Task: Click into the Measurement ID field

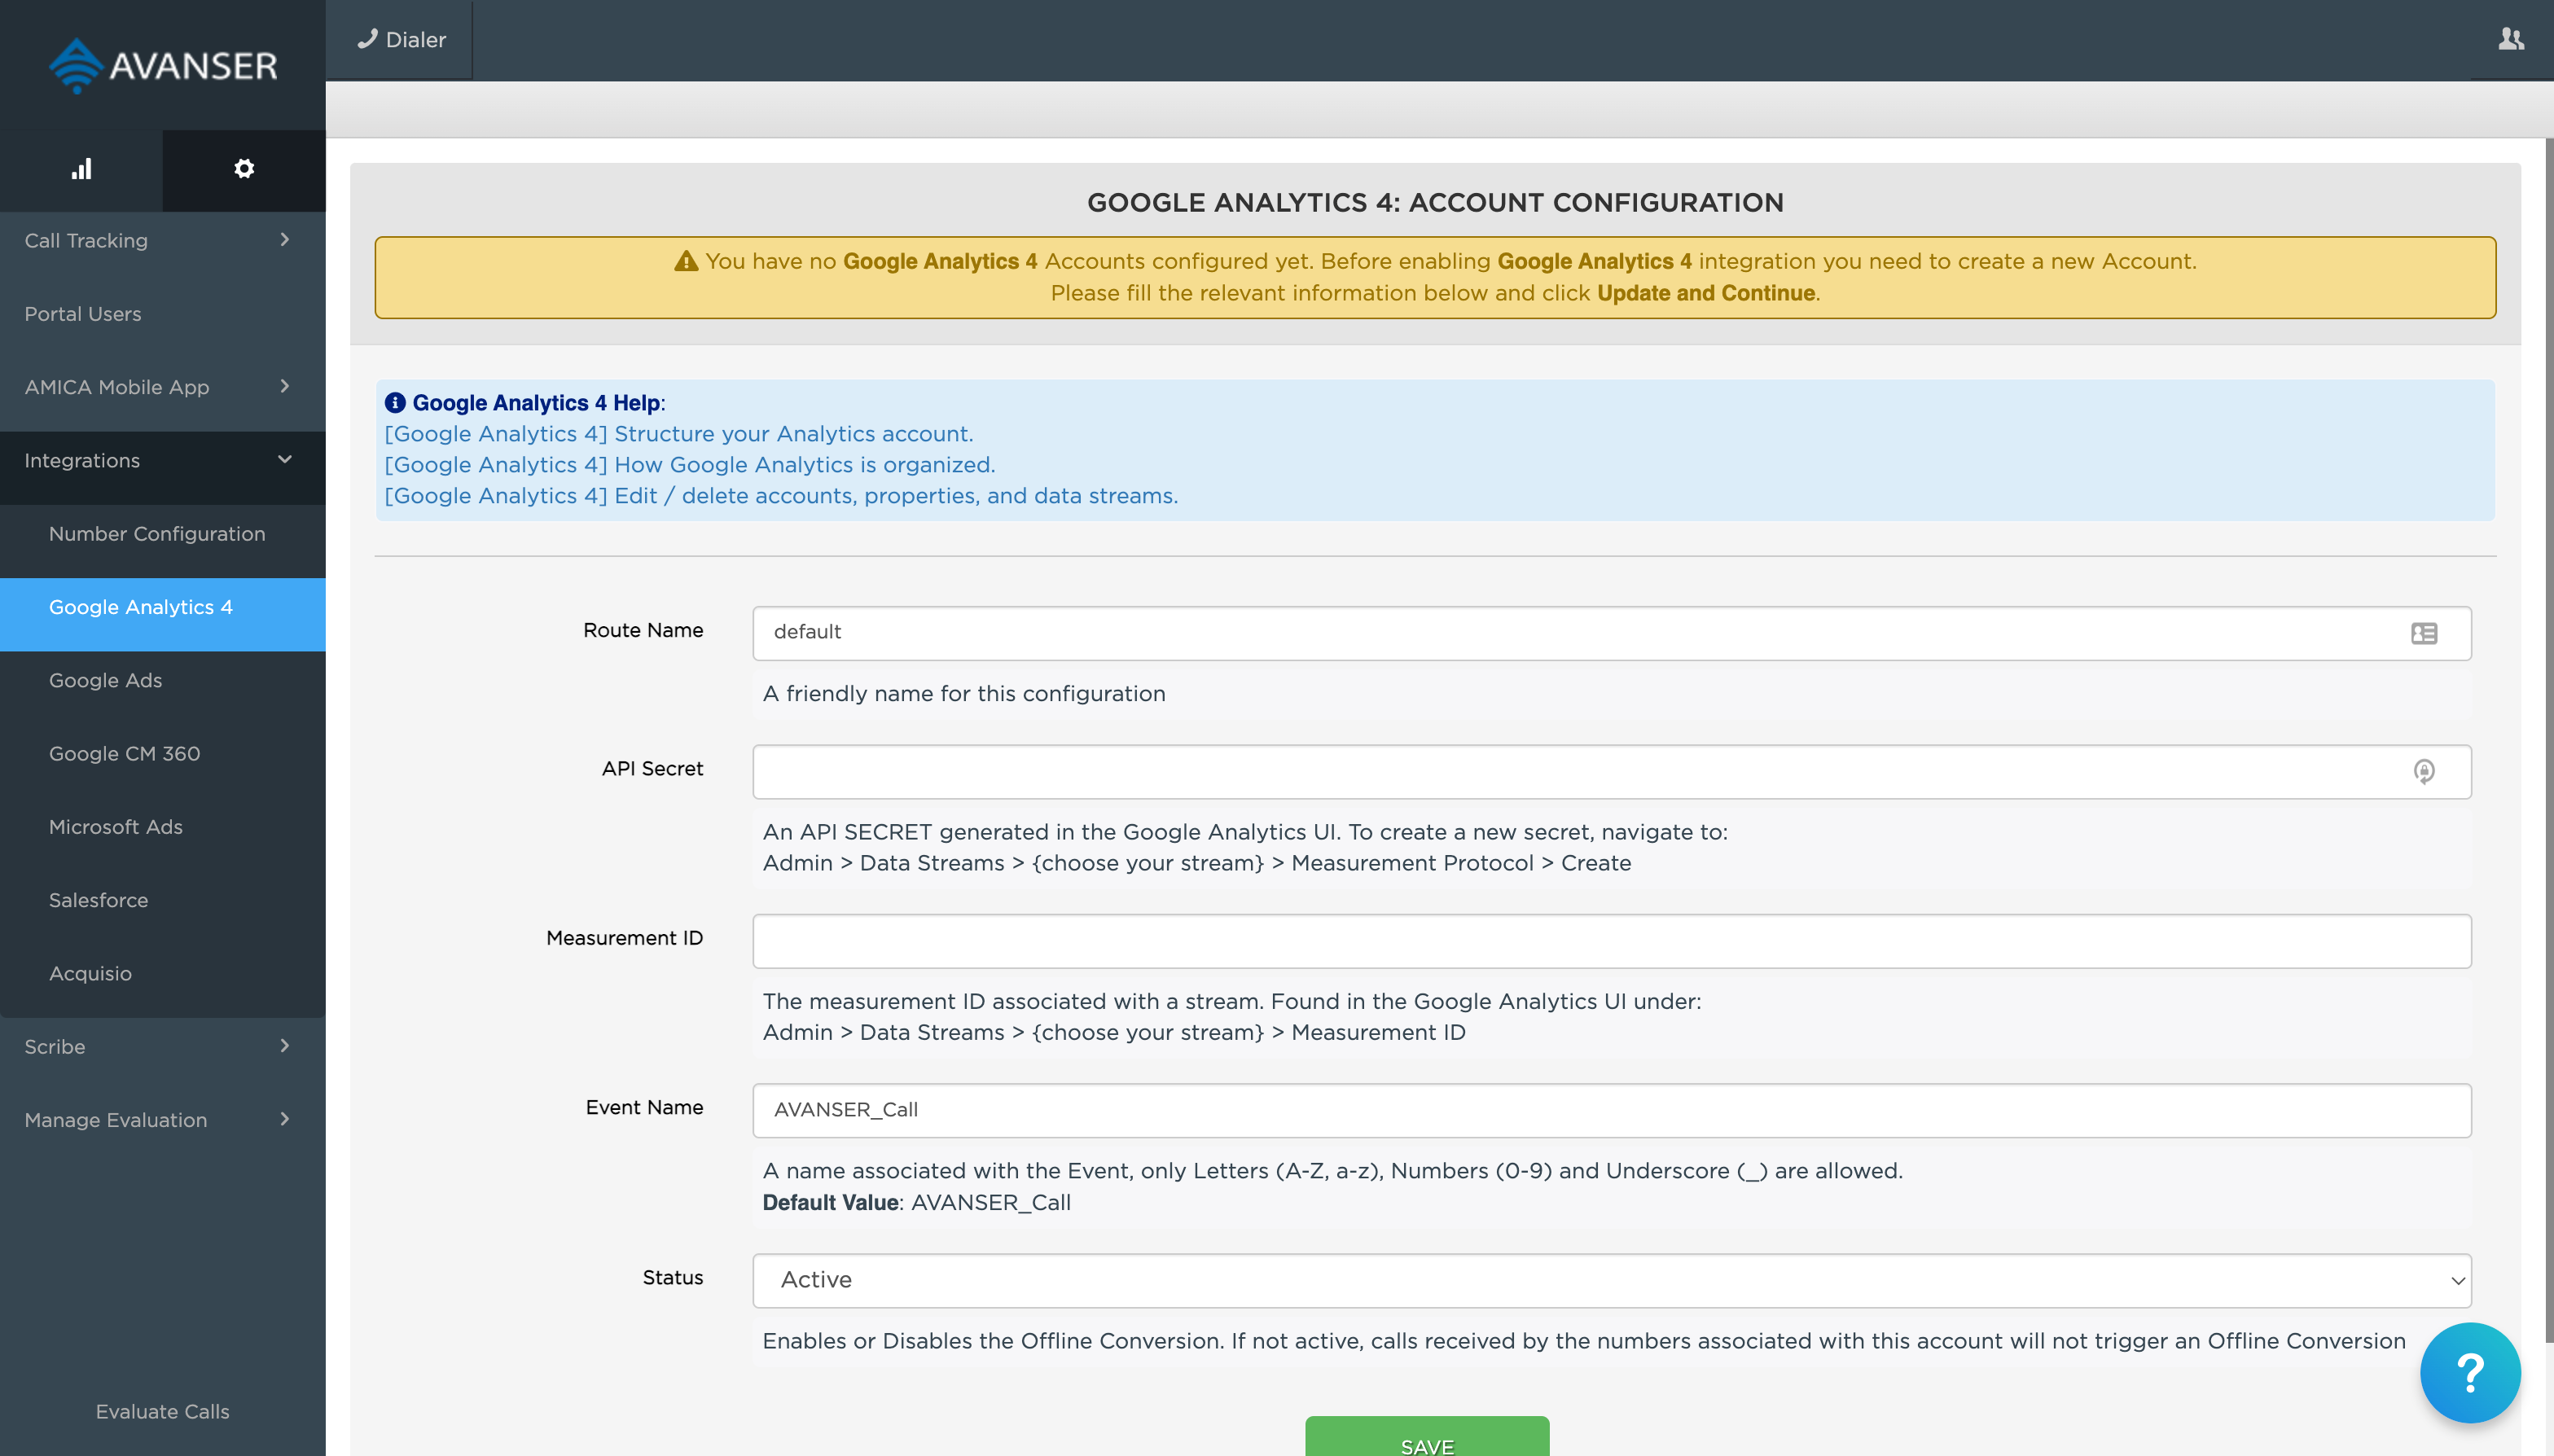Action: click(x=1611, y=941)
